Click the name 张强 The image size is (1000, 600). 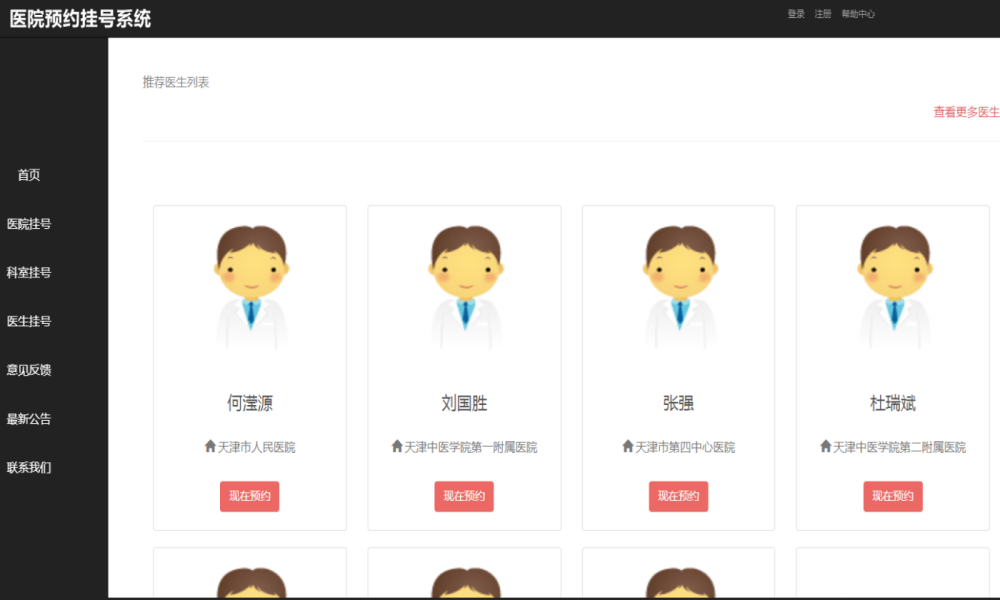[x=679, y=403]
